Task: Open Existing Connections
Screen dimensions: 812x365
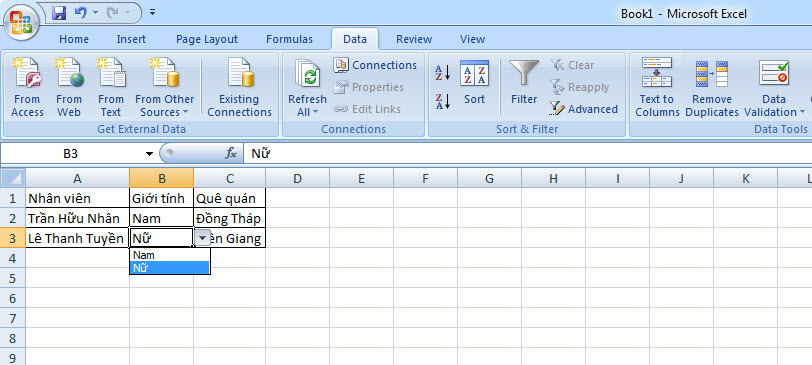Action: [239, 87]
